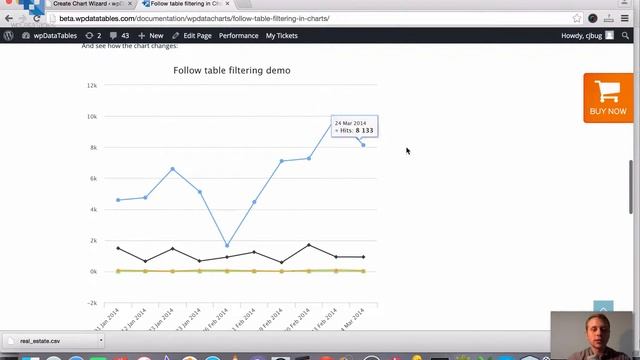Click the chart title Follow table filtering demo
This screenshot has height=360, width=640.
[x=232, y=70]
